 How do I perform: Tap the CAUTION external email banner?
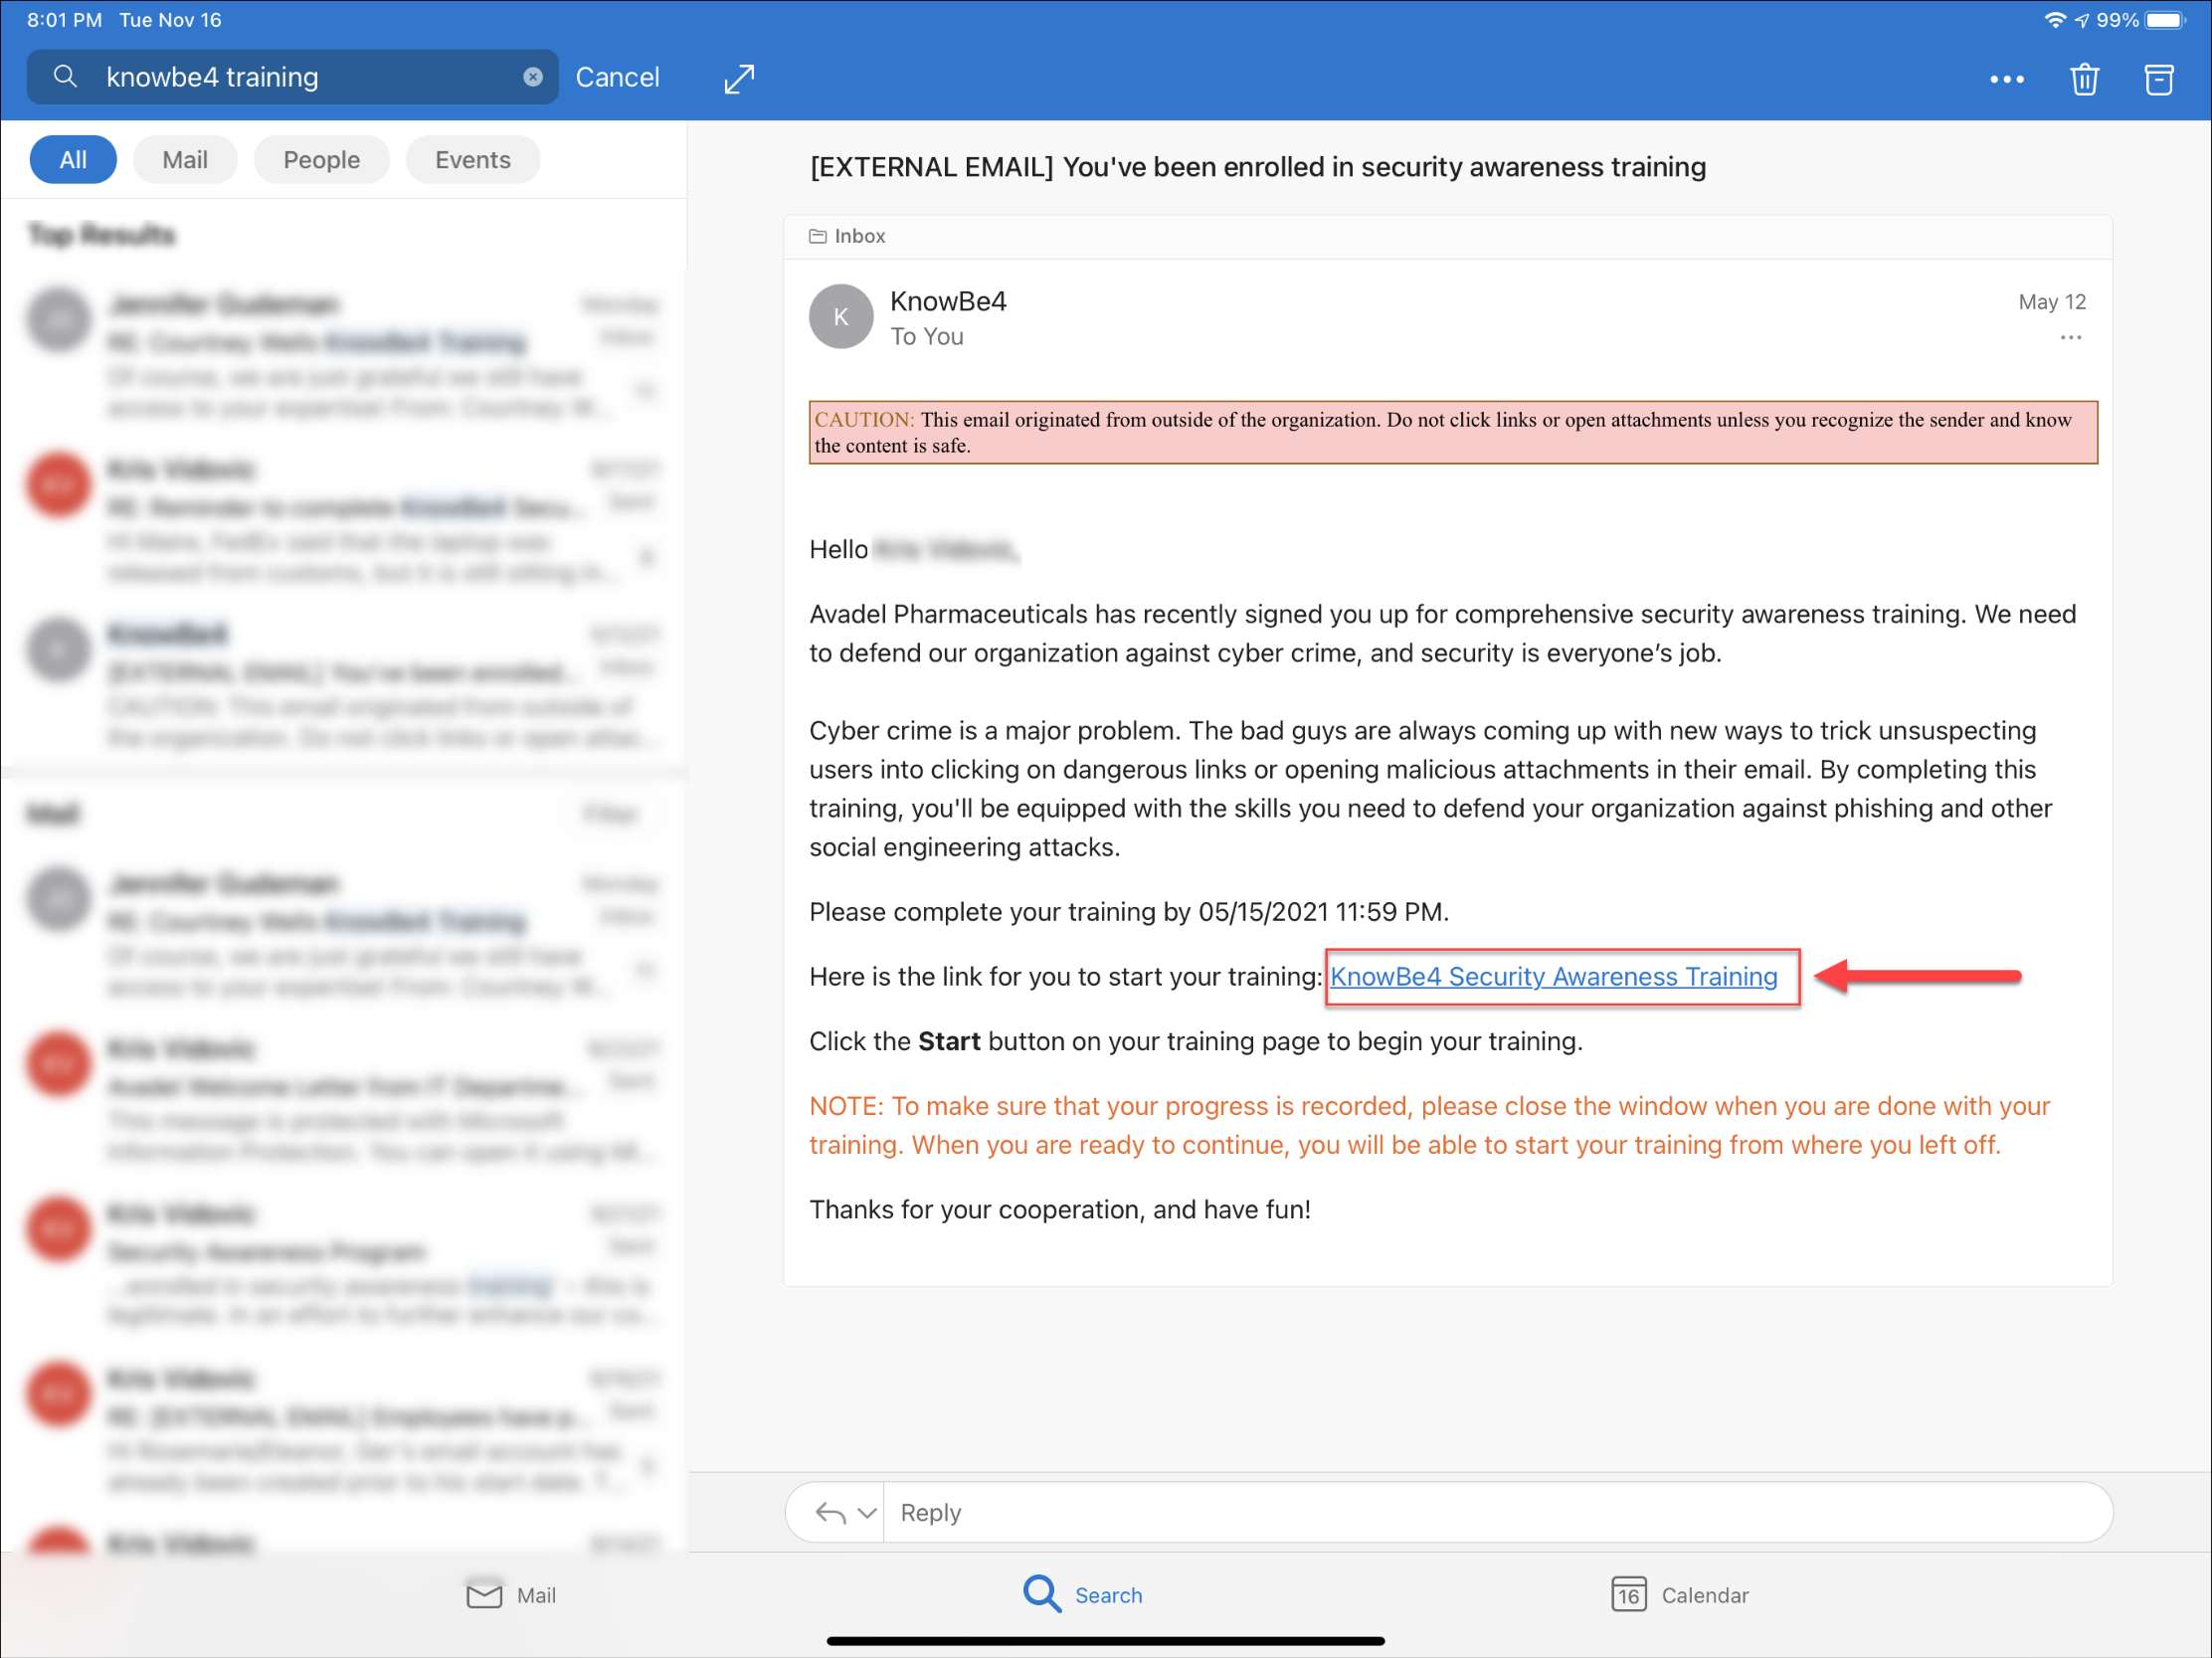pyautogui.click(x=1452, y=432)
